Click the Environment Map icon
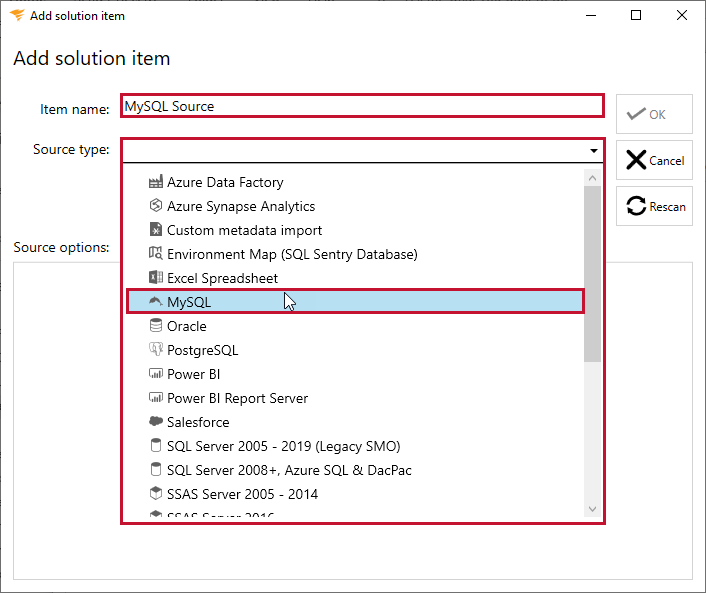This screenshot has height=593, width=706. pyautogui.click(x=156, y=253)
